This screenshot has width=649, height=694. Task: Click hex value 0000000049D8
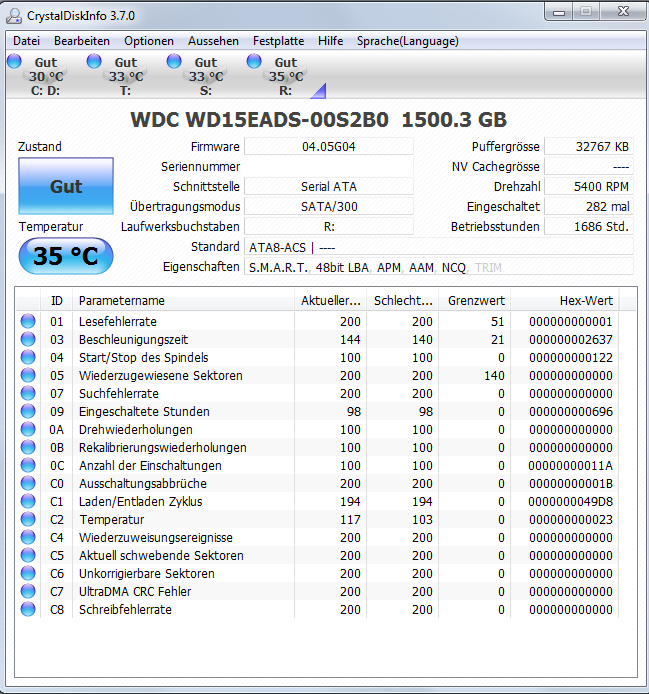[570, 501]
